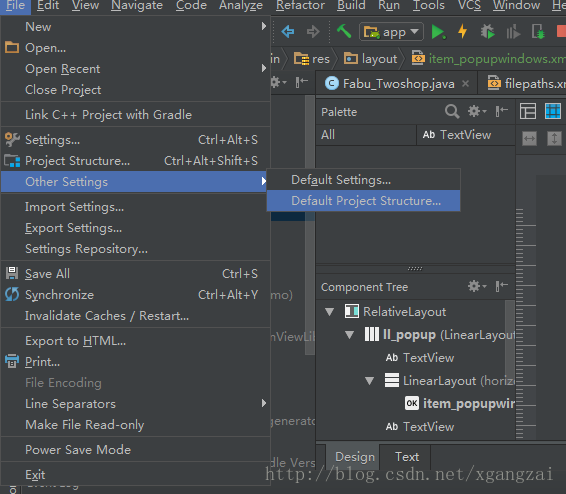Click Print menu item
566x494 pixels.
click(136, 362)
